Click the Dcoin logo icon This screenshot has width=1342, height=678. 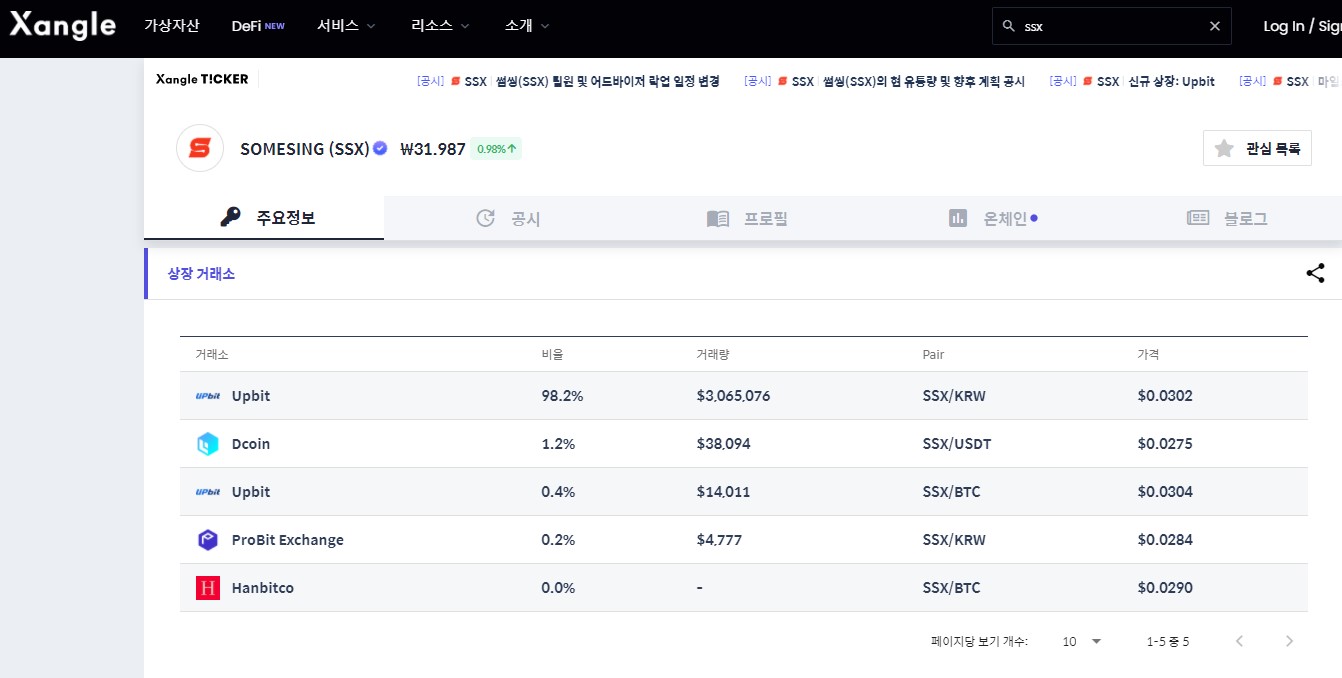coord(207,444)
